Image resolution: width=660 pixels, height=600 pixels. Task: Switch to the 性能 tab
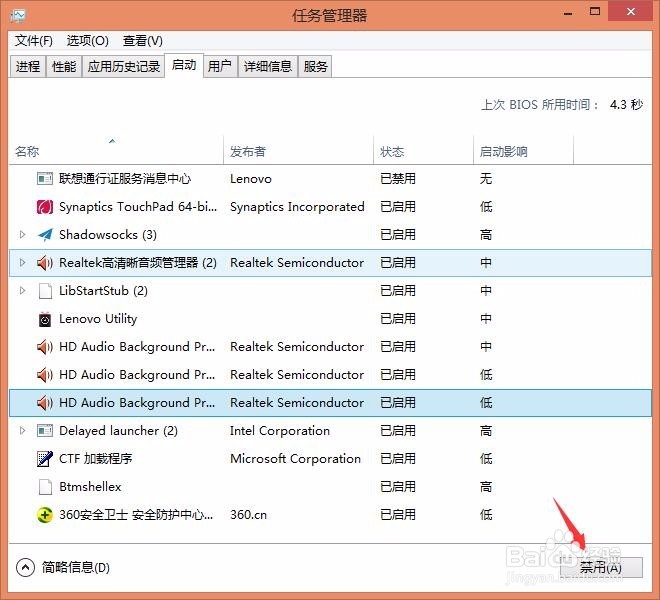pos(64,67)
